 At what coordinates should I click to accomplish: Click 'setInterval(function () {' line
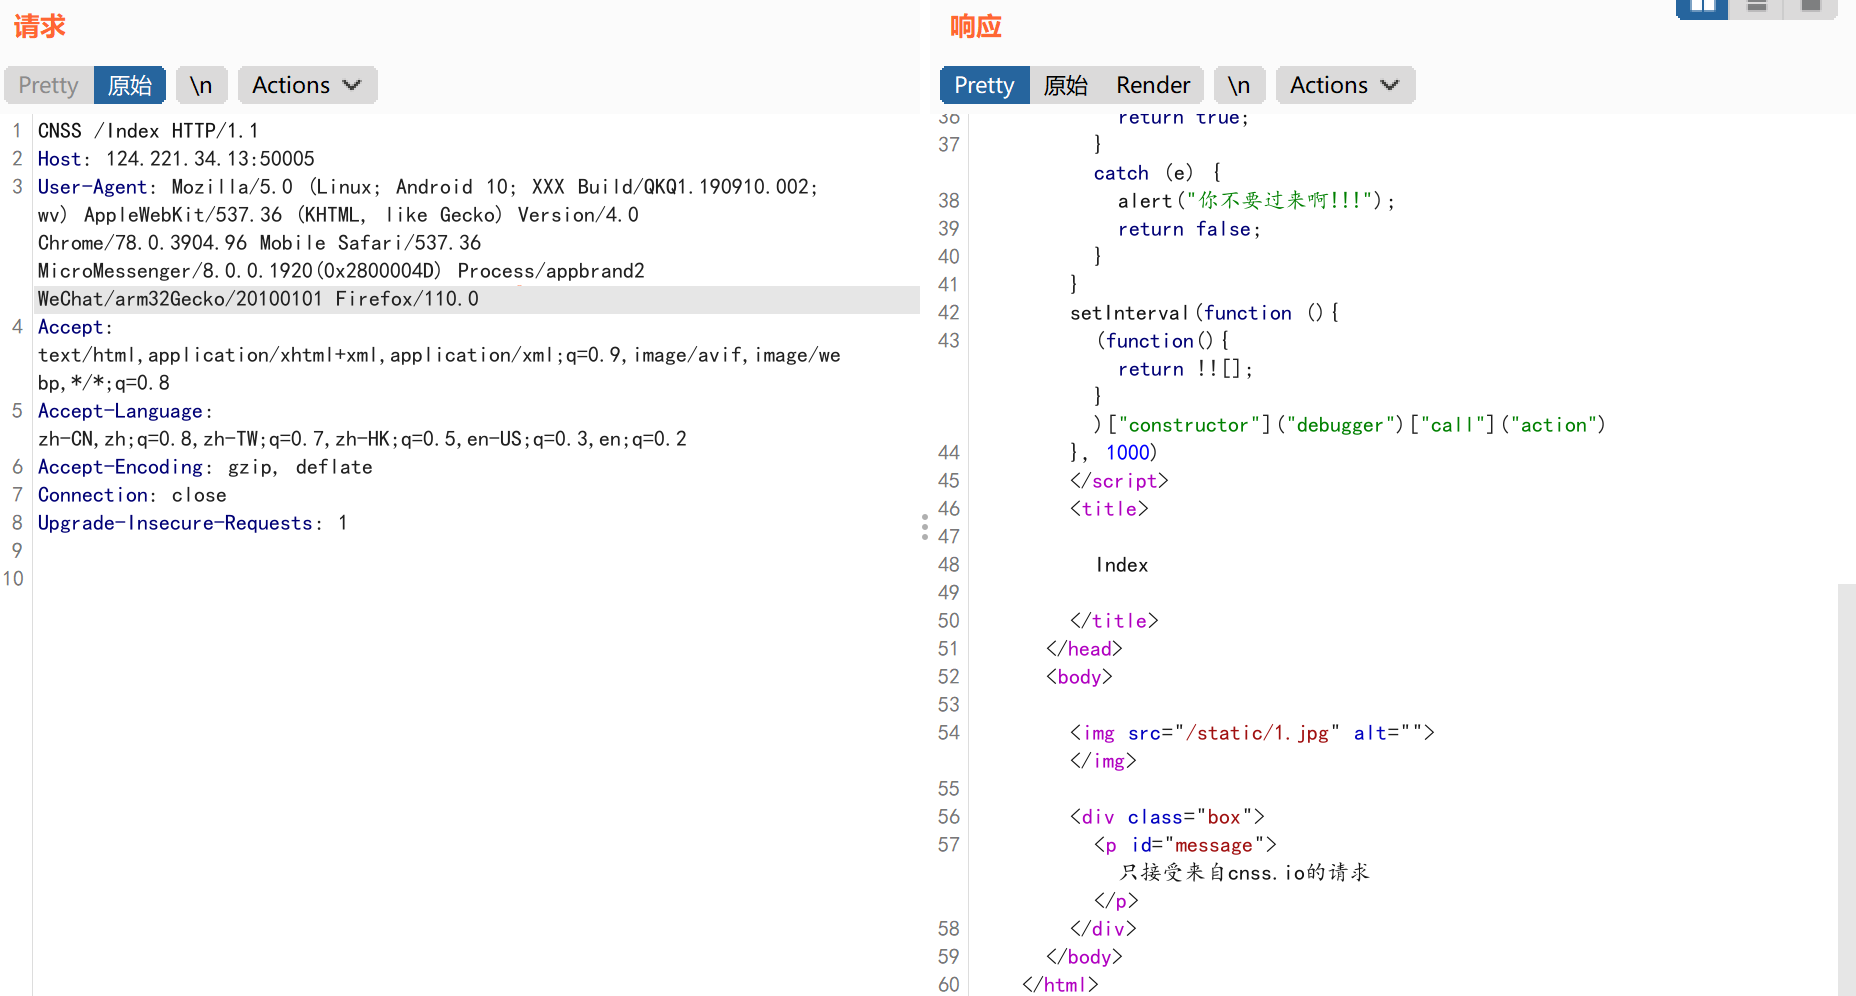tap(1205, 313)
